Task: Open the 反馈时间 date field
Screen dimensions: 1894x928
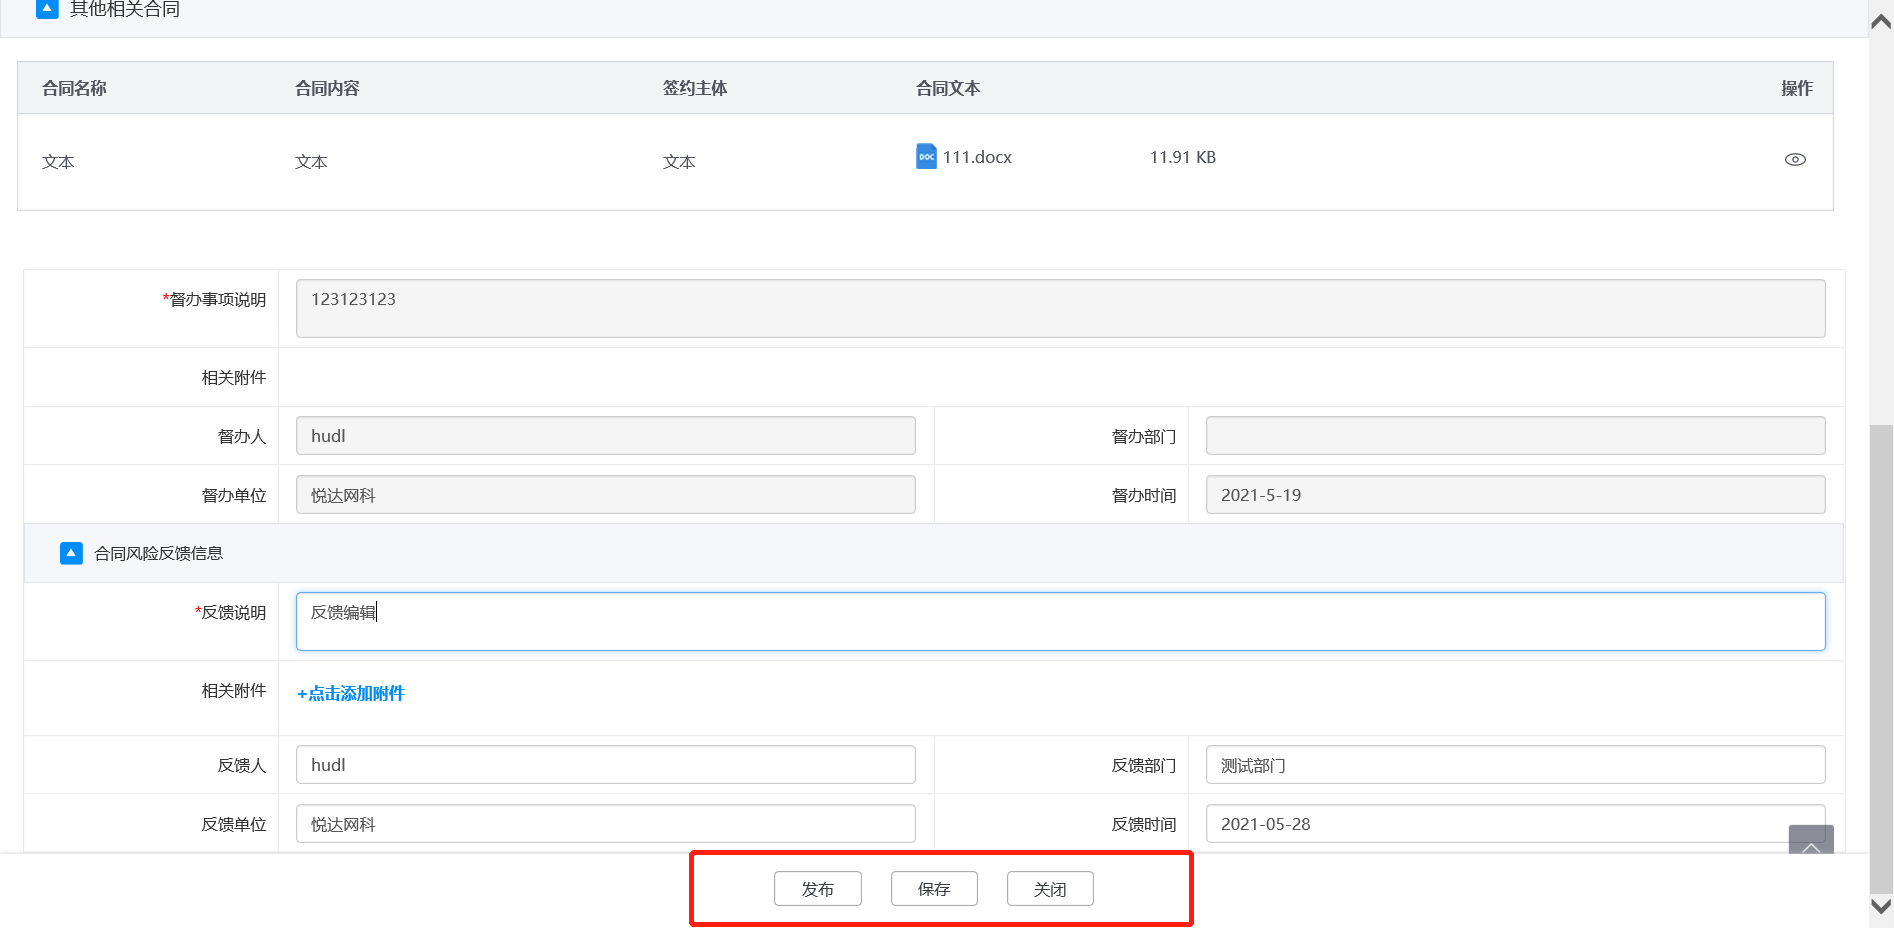Action: pos(1495,824)
